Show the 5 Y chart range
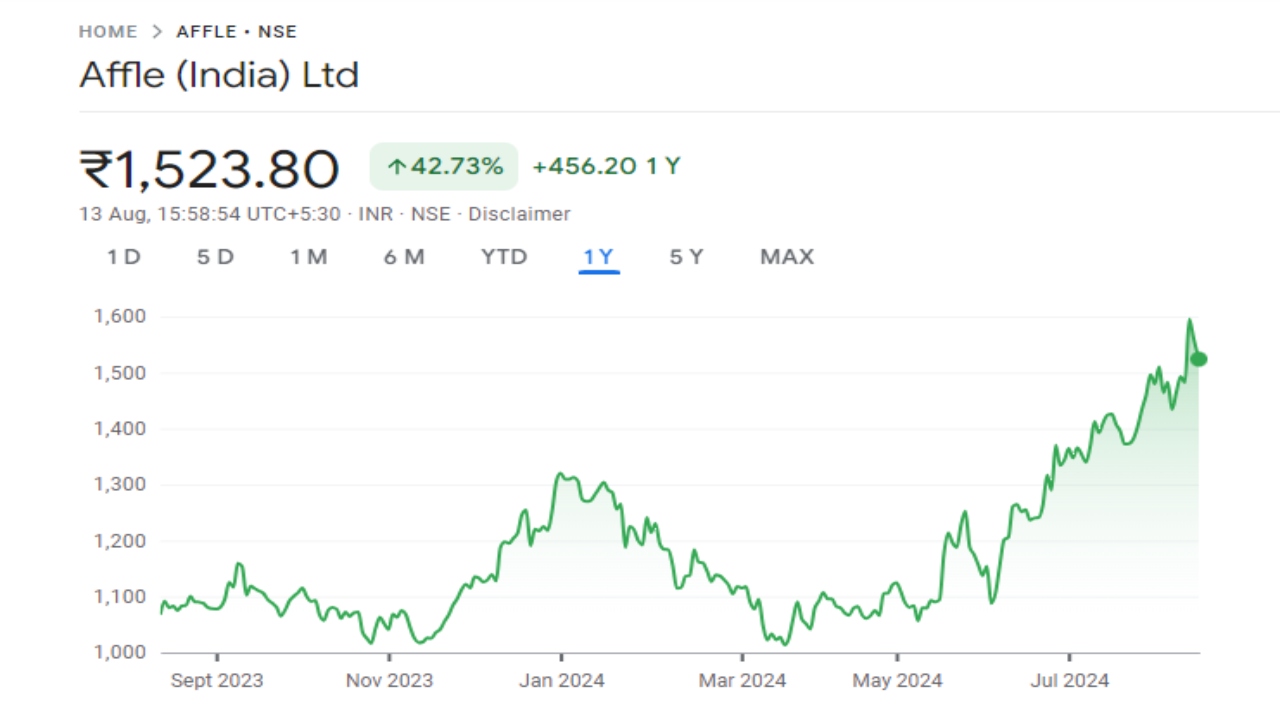This screenshot has width=1280, height=720. coord(686,257)
